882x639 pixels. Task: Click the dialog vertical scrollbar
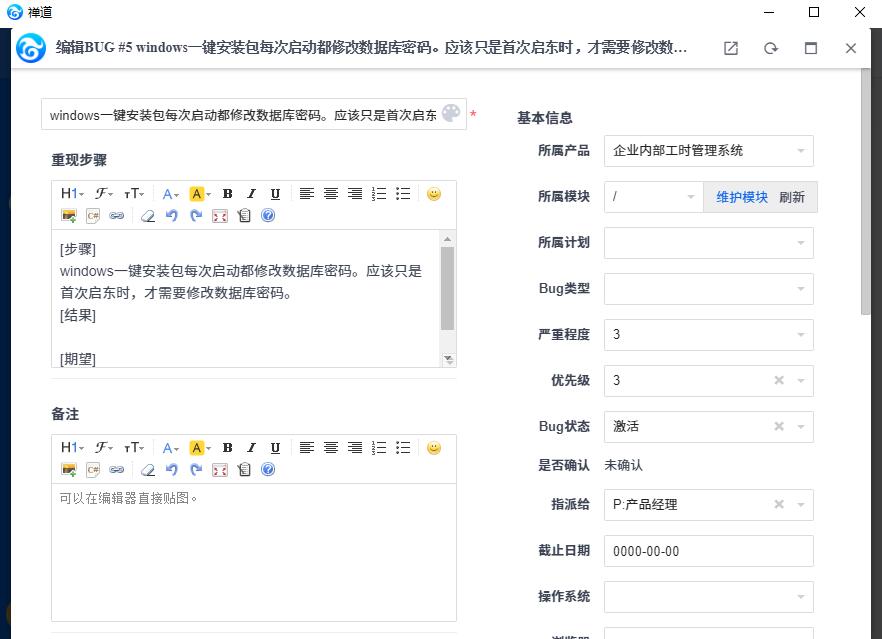(866, 191)
